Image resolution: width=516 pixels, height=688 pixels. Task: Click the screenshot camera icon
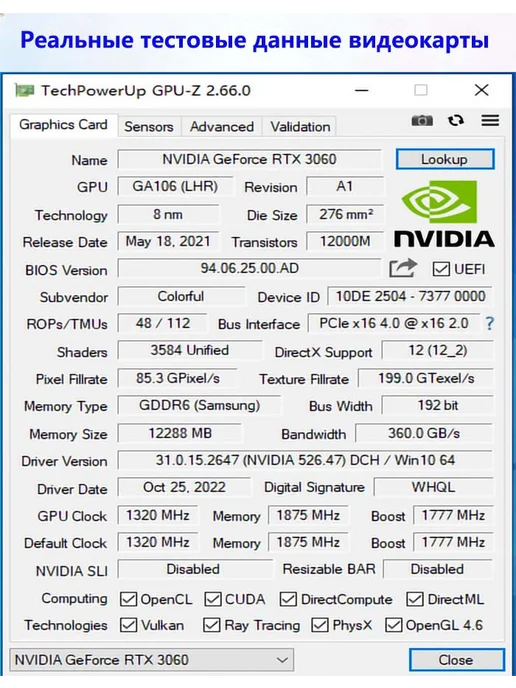(x=422, y=120)
